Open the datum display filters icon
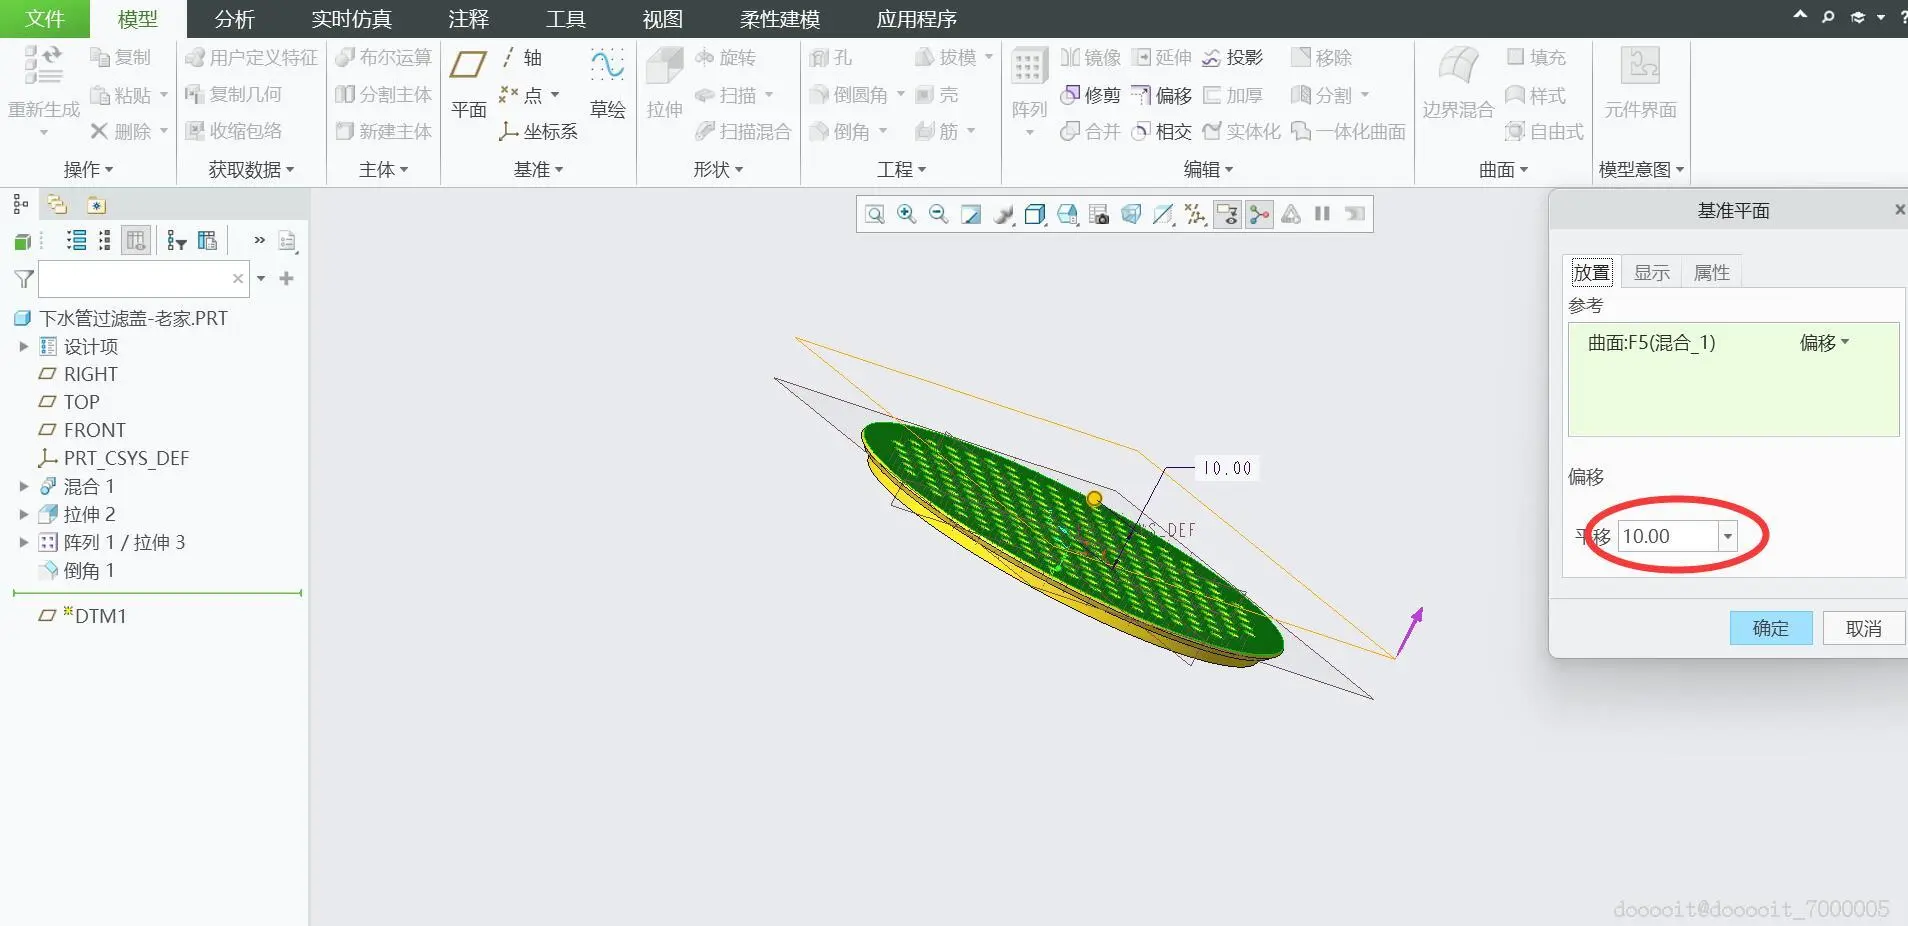 click(1195, 214)
